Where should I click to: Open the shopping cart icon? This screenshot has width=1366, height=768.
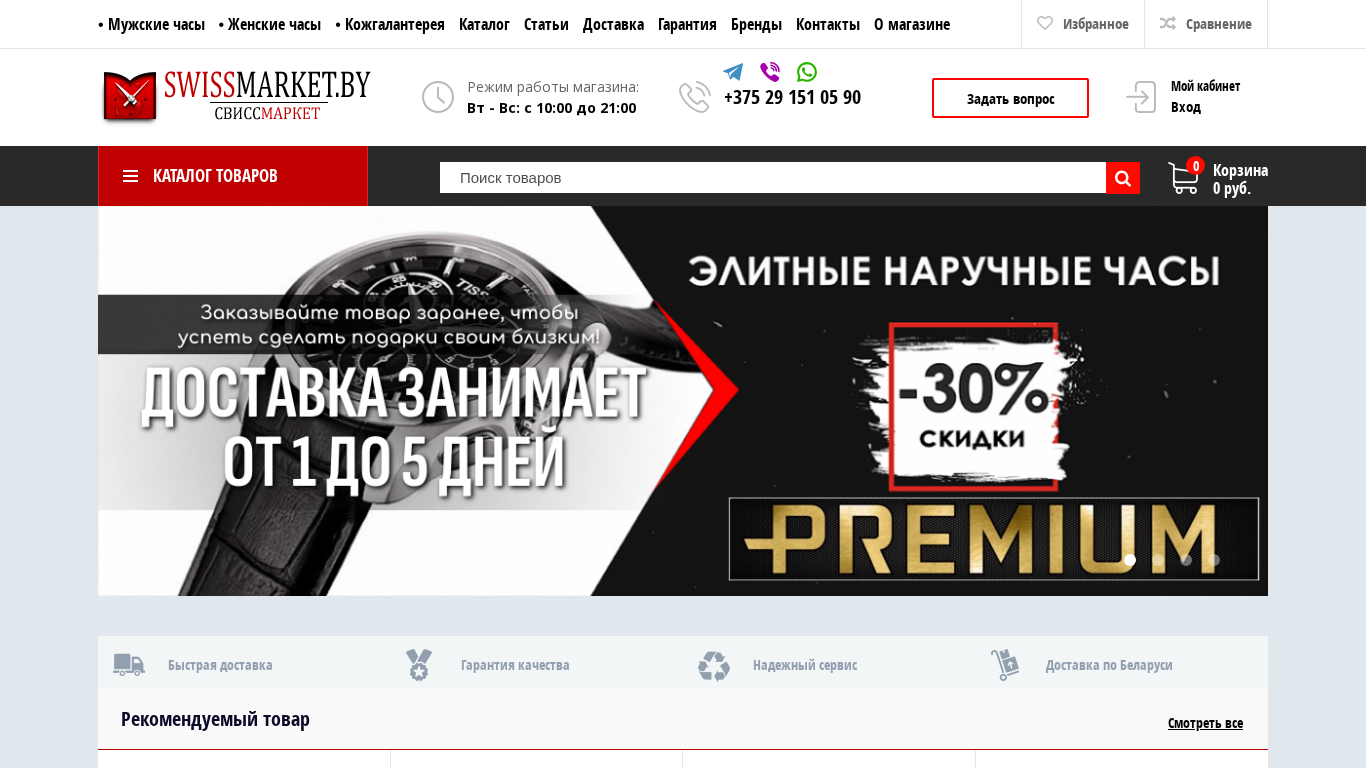point(1184,178)
